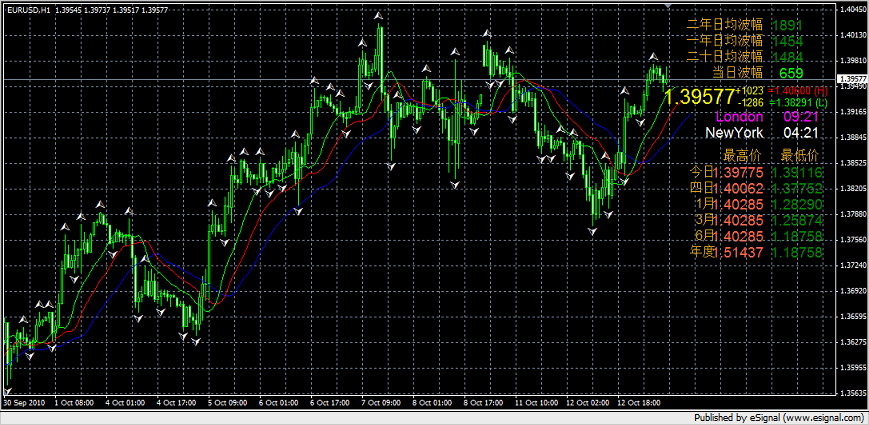Click the EURUSD,H1 chart title text
Screen dimensions: 869x425
coord(28,11)
